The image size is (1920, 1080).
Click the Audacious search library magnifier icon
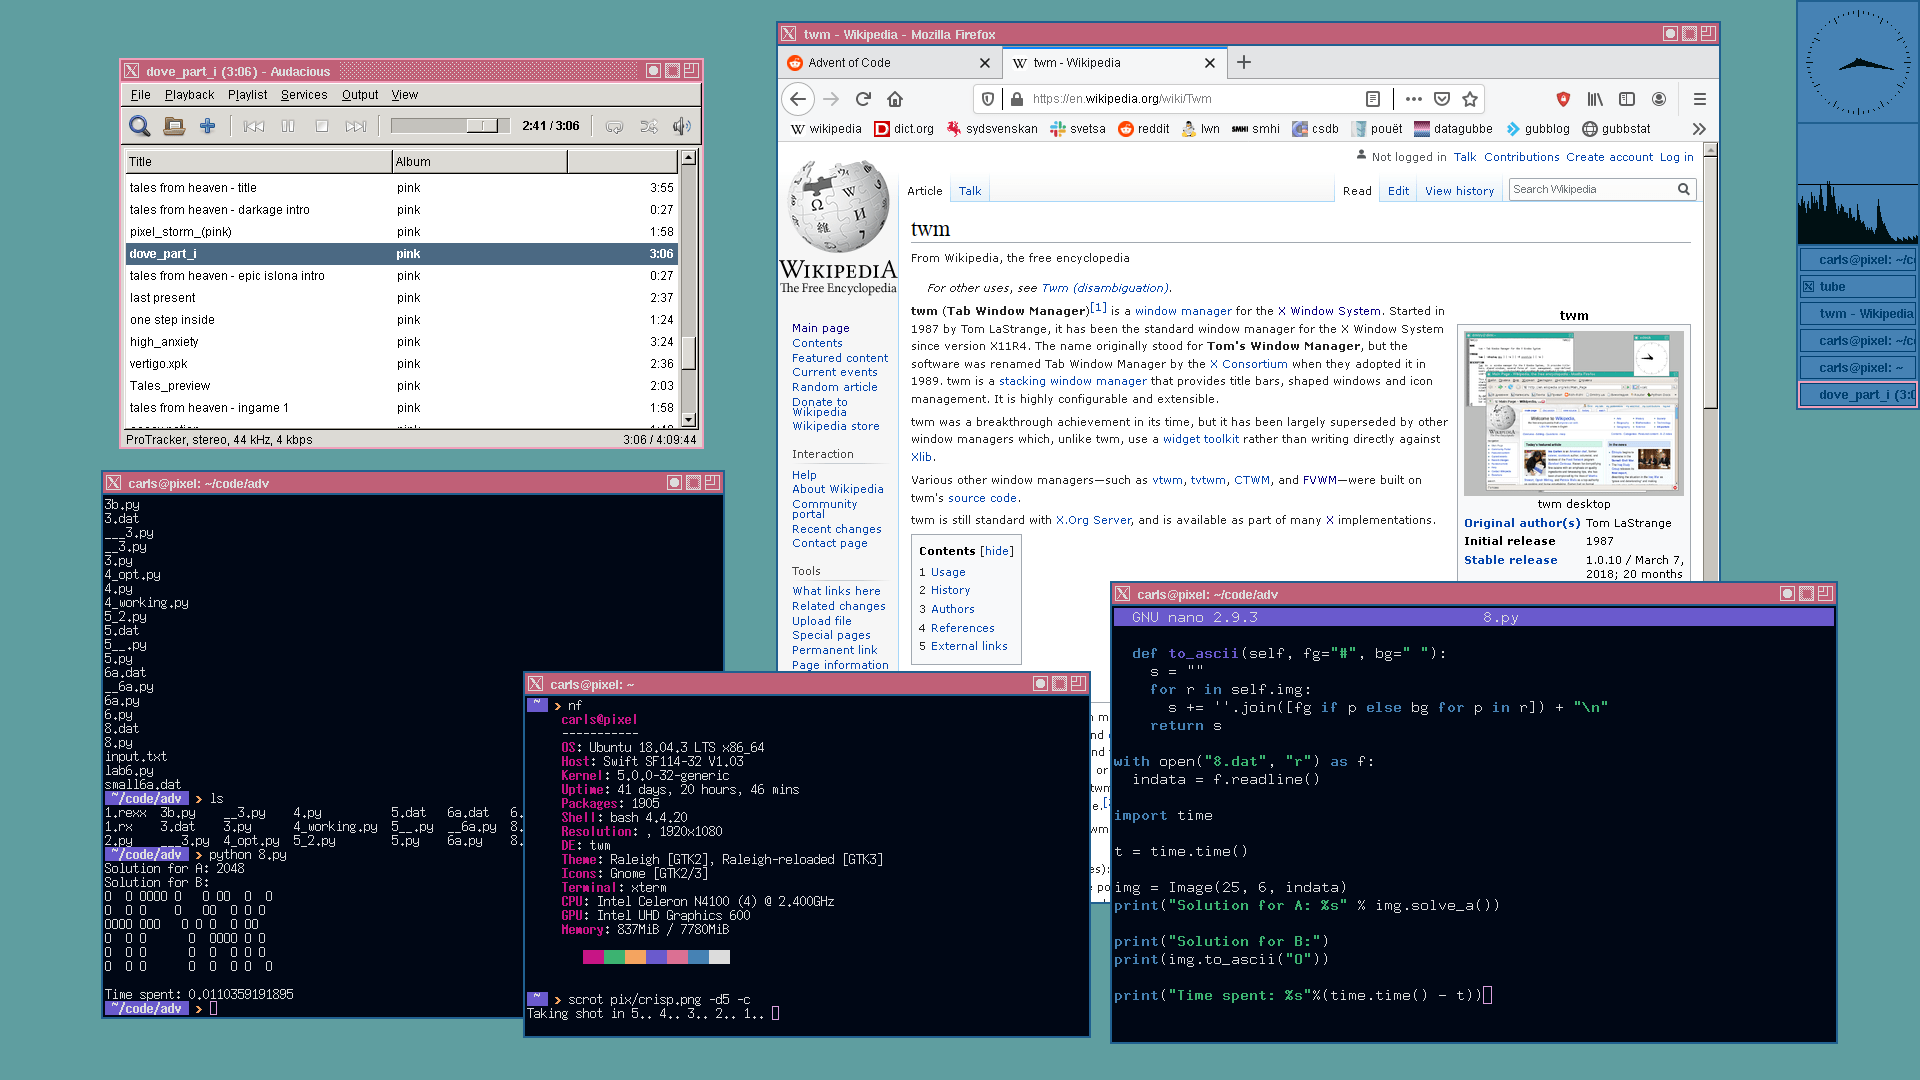[140, 126]
